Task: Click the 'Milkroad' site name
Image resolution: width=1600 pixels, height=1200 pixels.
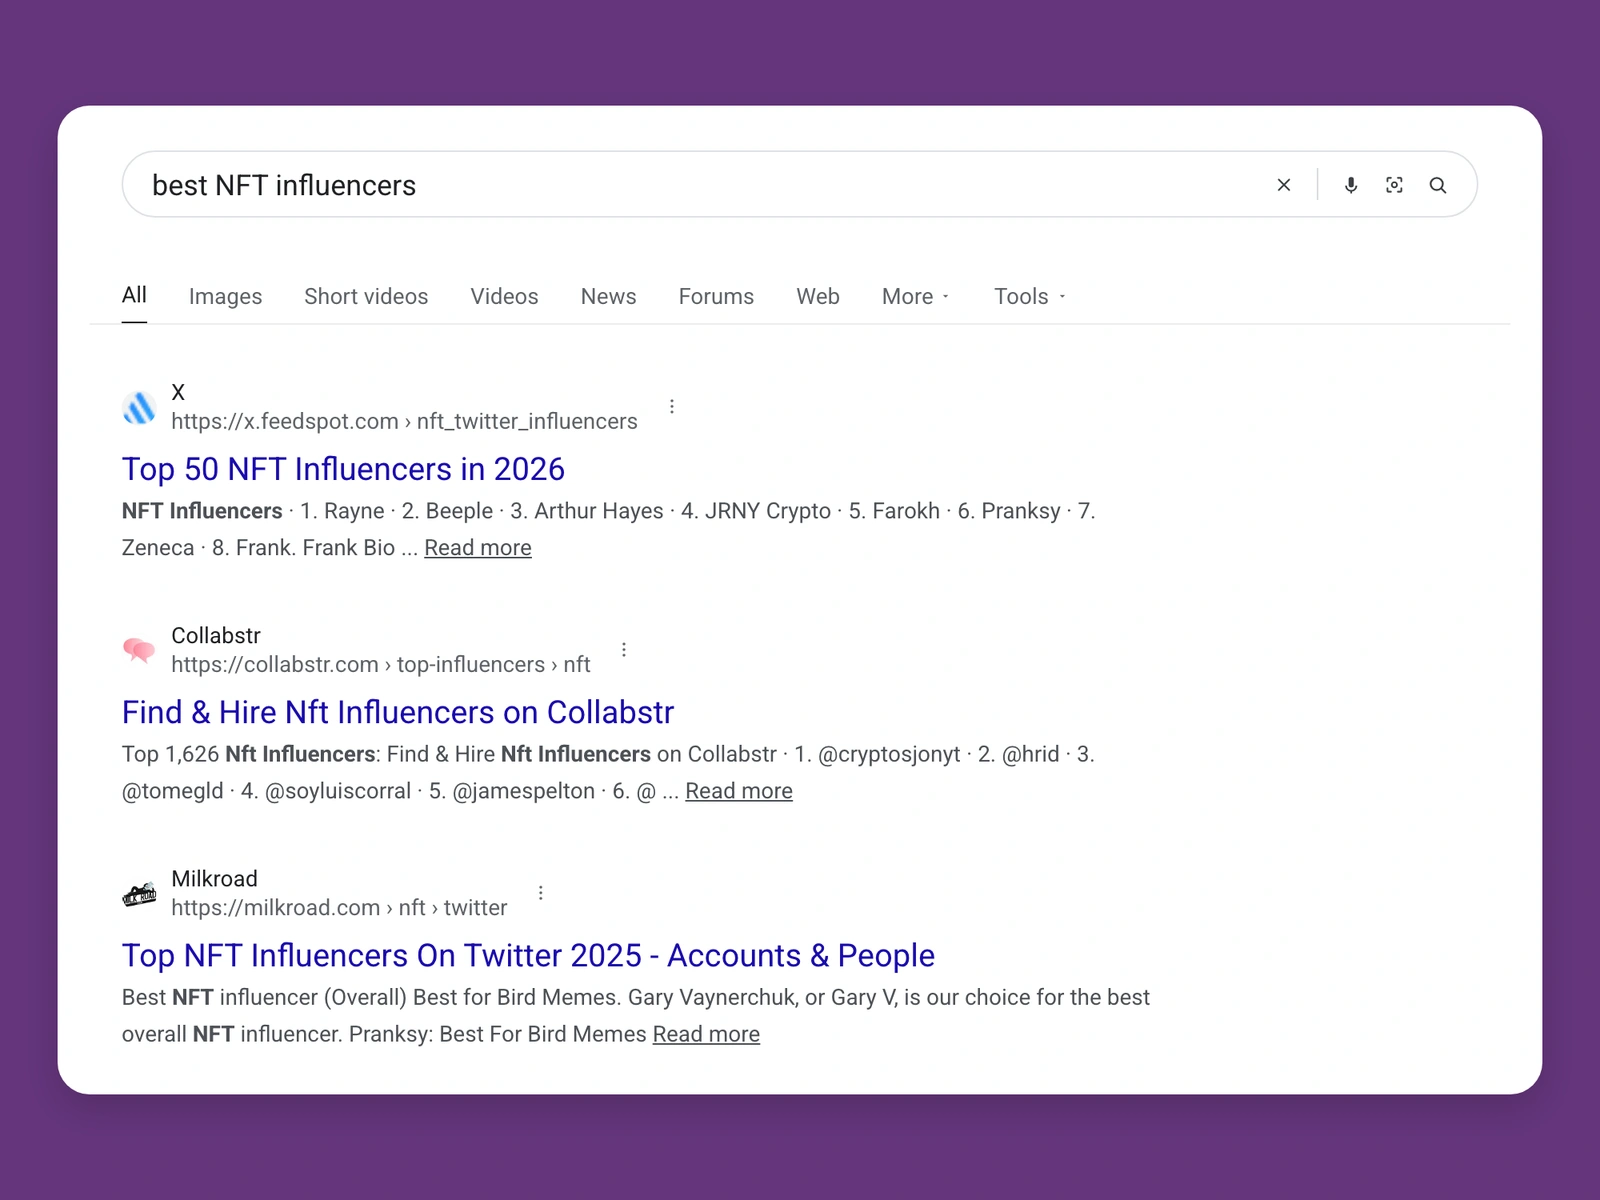Action: tap(214, 878)
